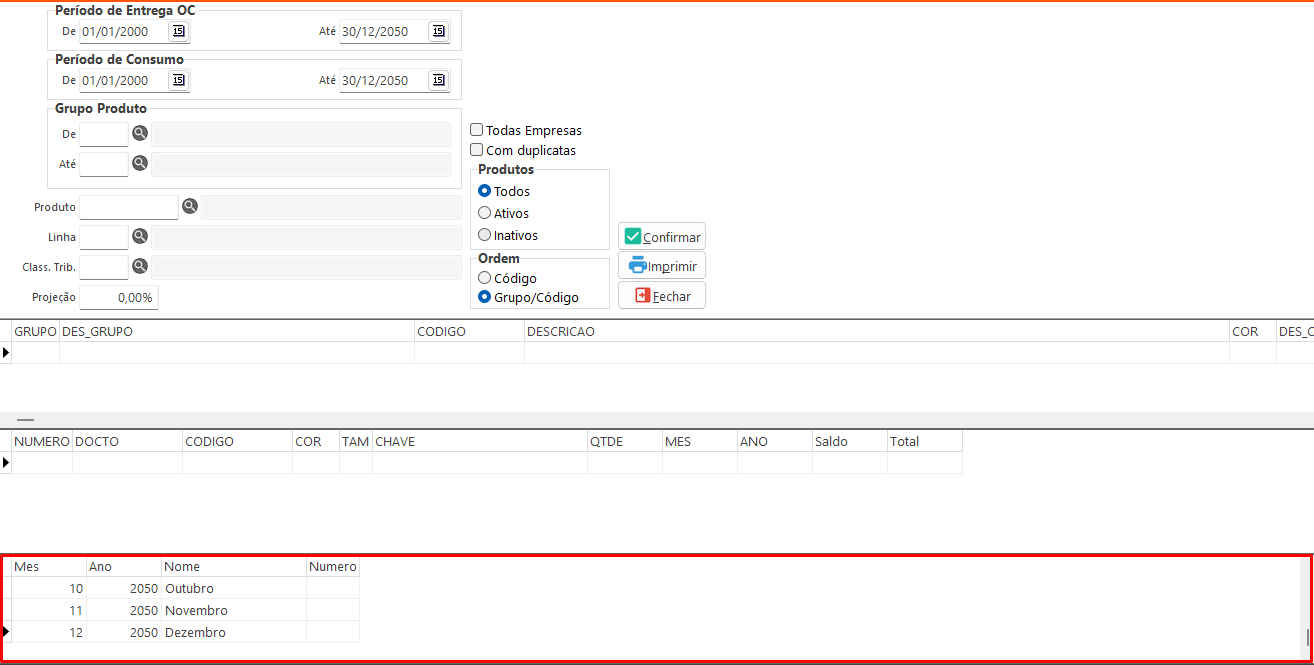The image size is (1314, 665).
Task: Click the Fechar button
Action: click(x=662, y=296)
